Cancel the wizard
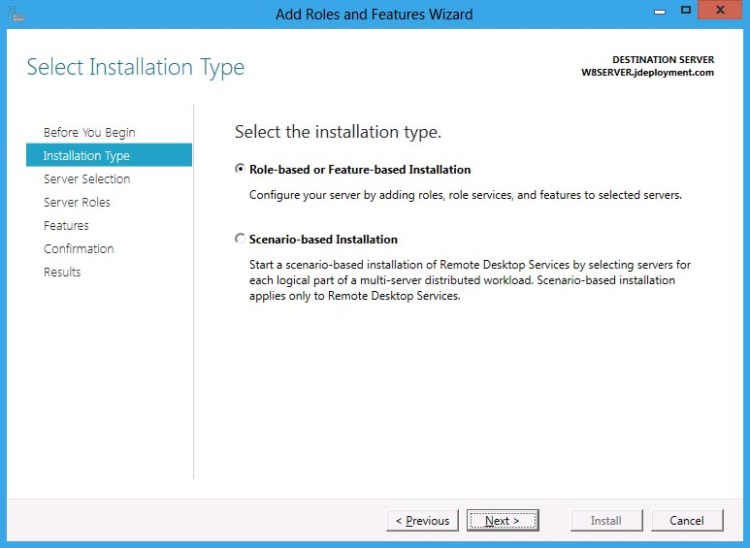The image size is (750, 548). [x=687, y=521]
